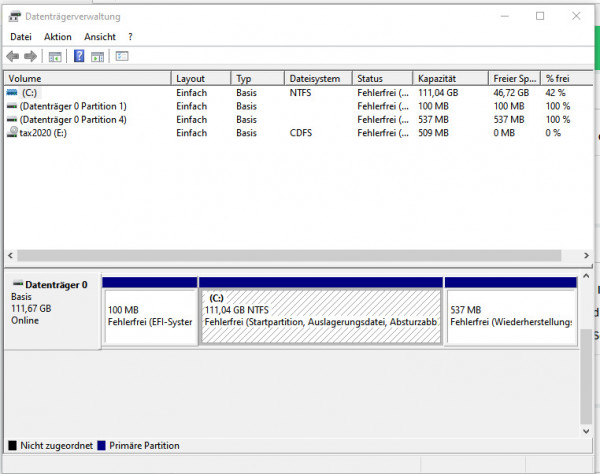
Task: Close the Datenträgerverwaltung window
Action: click(x=576, y=16)
